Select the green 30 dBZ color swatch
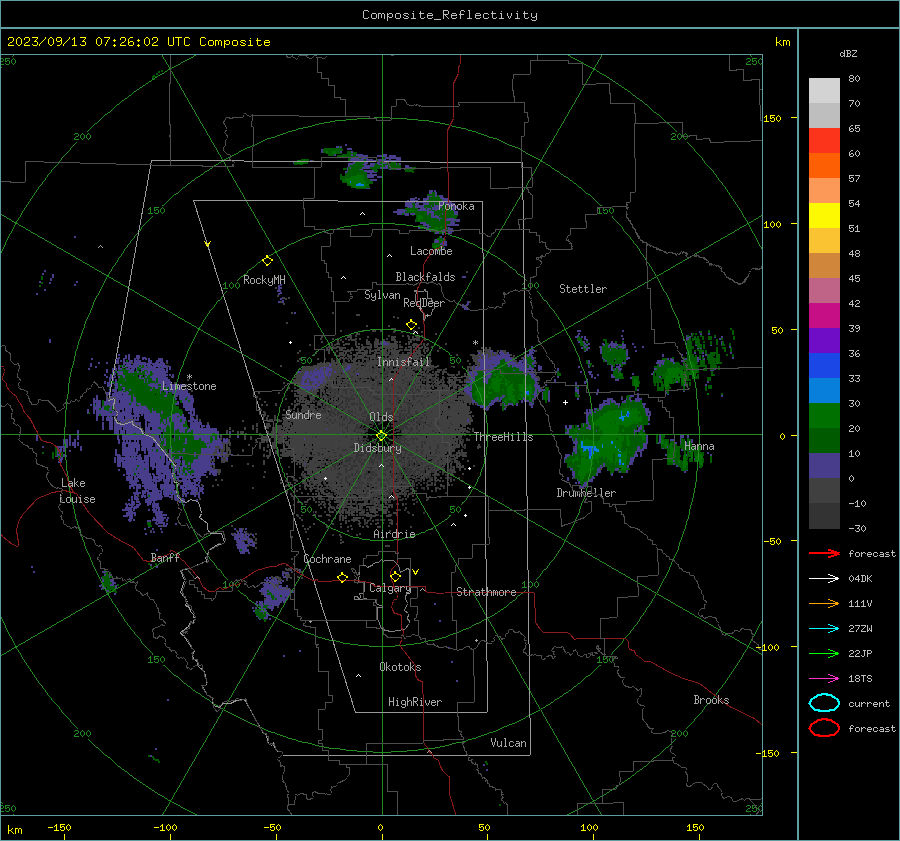900x841 pixels. 824,415
